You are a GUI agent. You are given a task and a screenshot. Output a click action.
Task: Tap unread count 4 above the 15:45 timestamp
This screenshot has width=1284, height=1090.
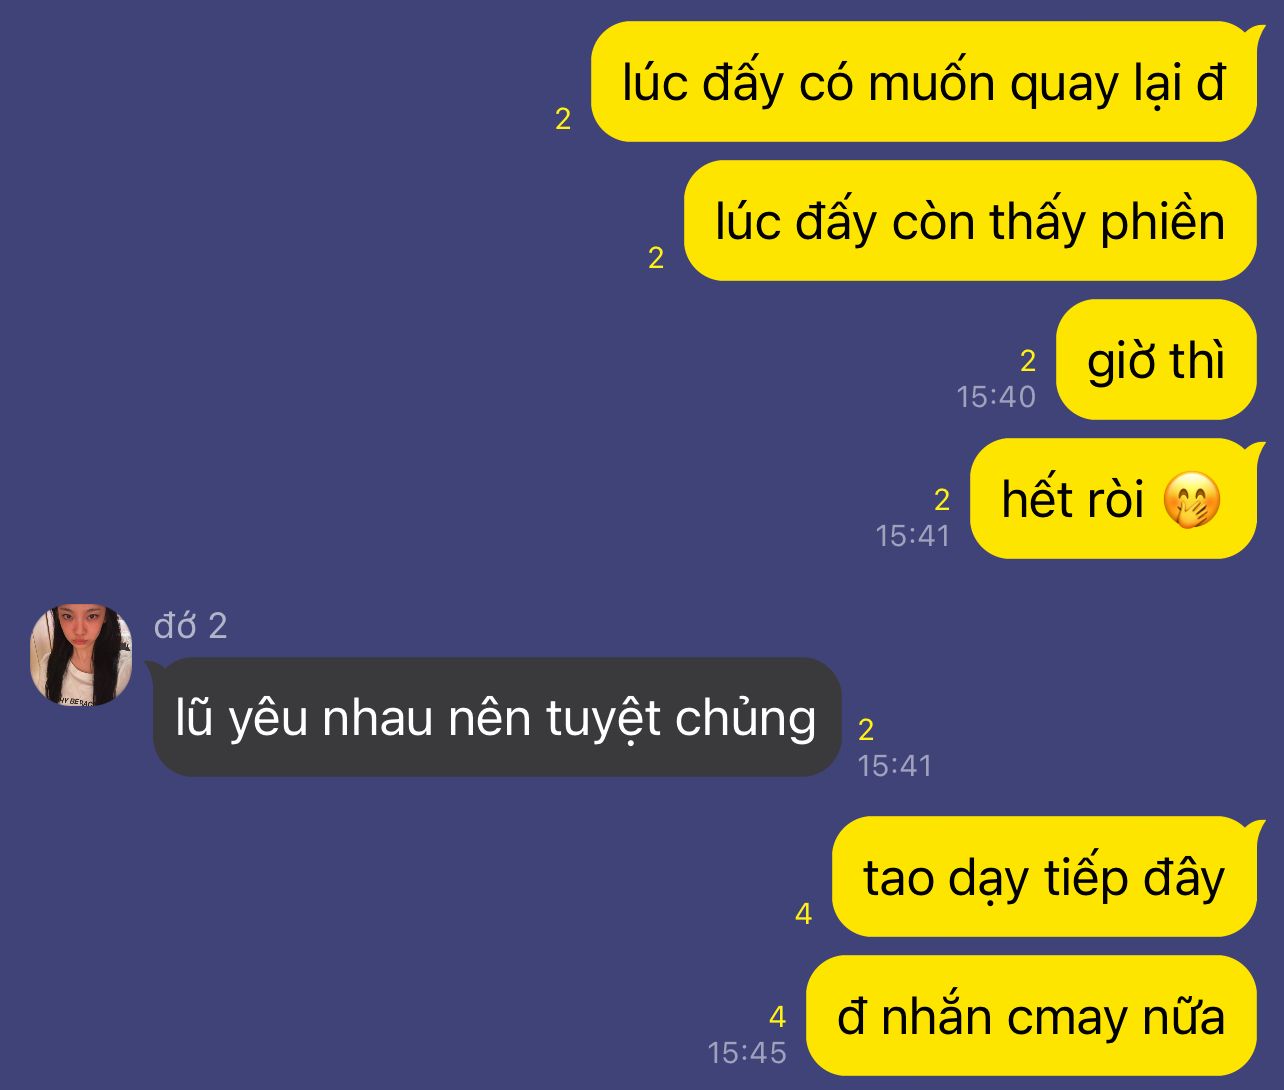[x=777, y=1018]
